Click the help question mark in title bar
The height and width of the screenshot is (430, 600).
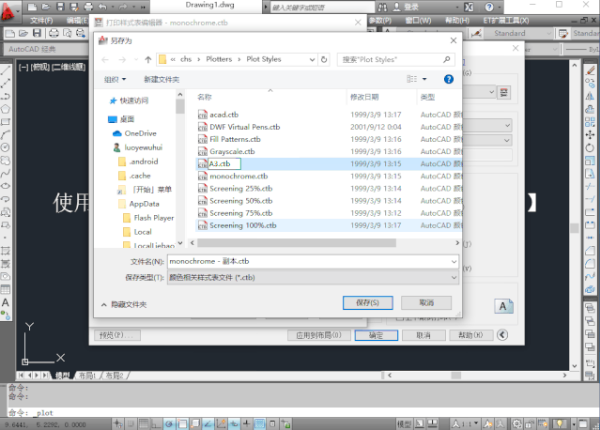pyautogui.click(x=489, y=7)
